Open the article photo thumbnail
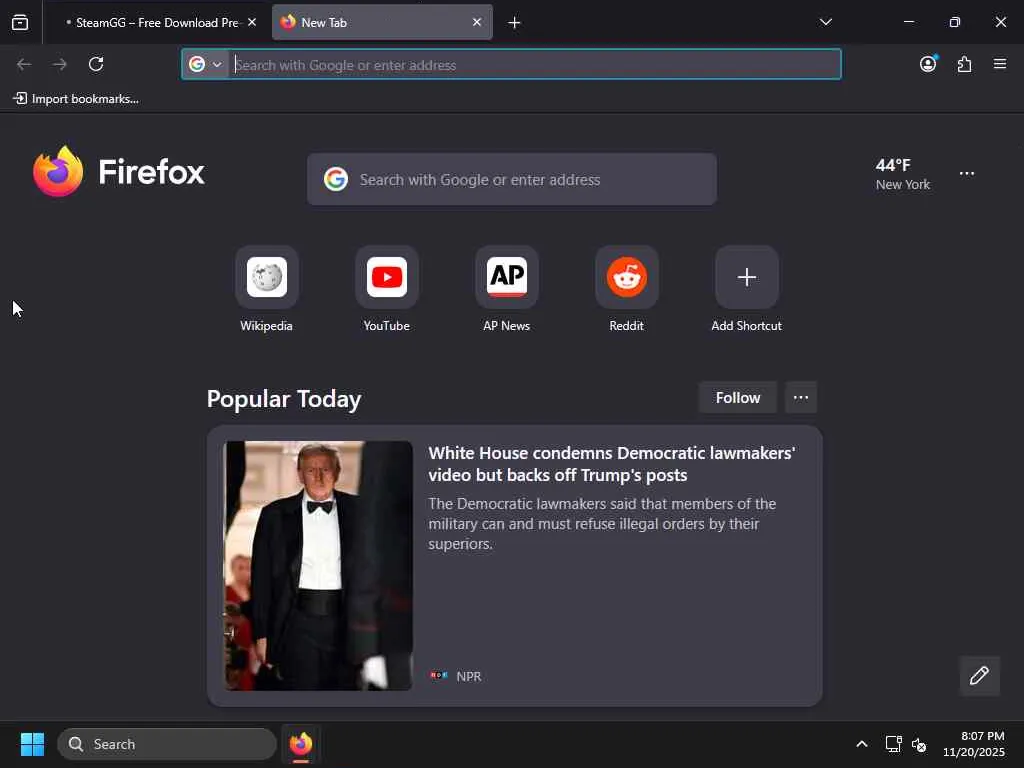The image size is (1024, 768). coord(319,566)
